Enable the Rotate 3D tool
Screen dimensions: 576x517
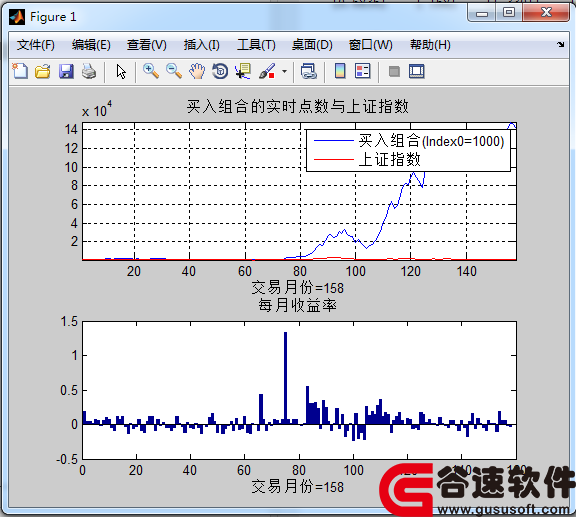(220, 71)
